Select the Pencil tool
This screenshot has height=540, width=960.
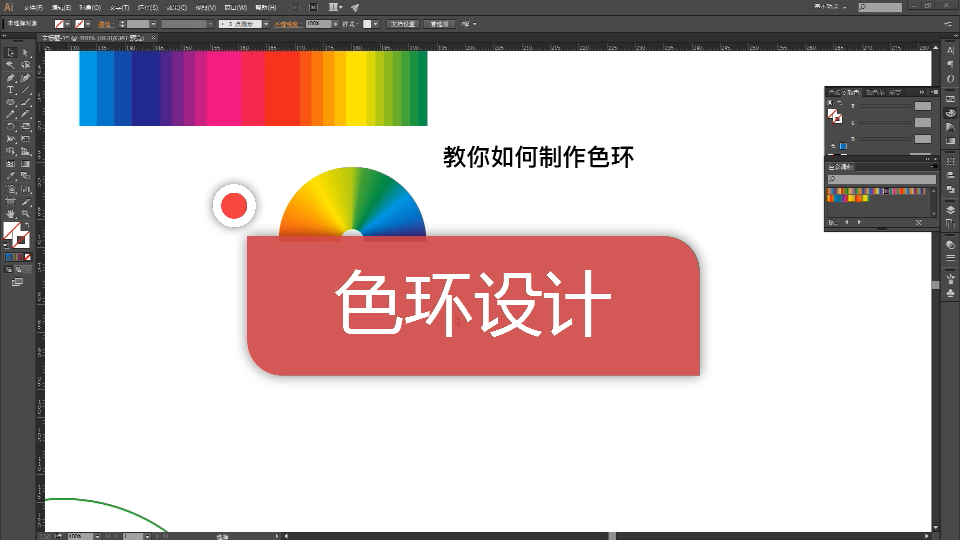pos(10,114)
